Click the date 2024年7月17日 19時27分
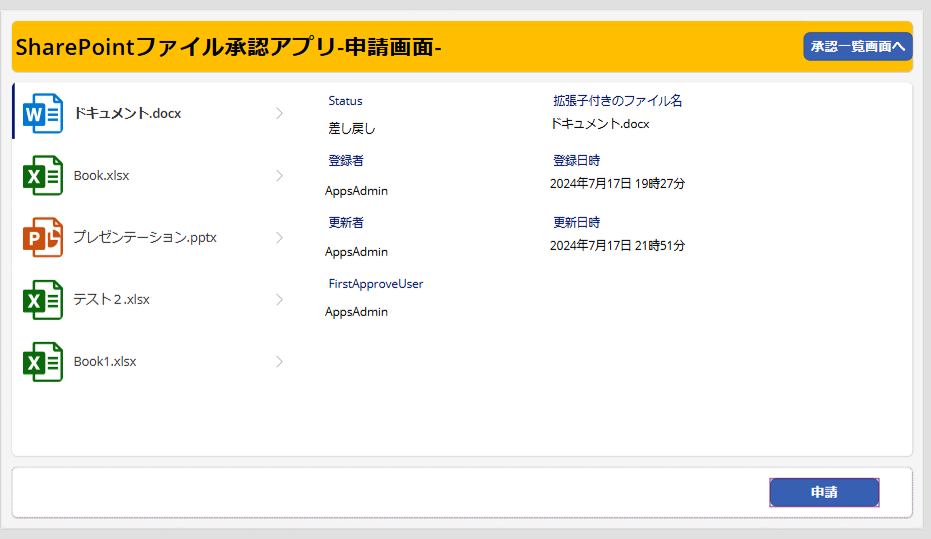931x539 pixels. [x=617, y=183]
